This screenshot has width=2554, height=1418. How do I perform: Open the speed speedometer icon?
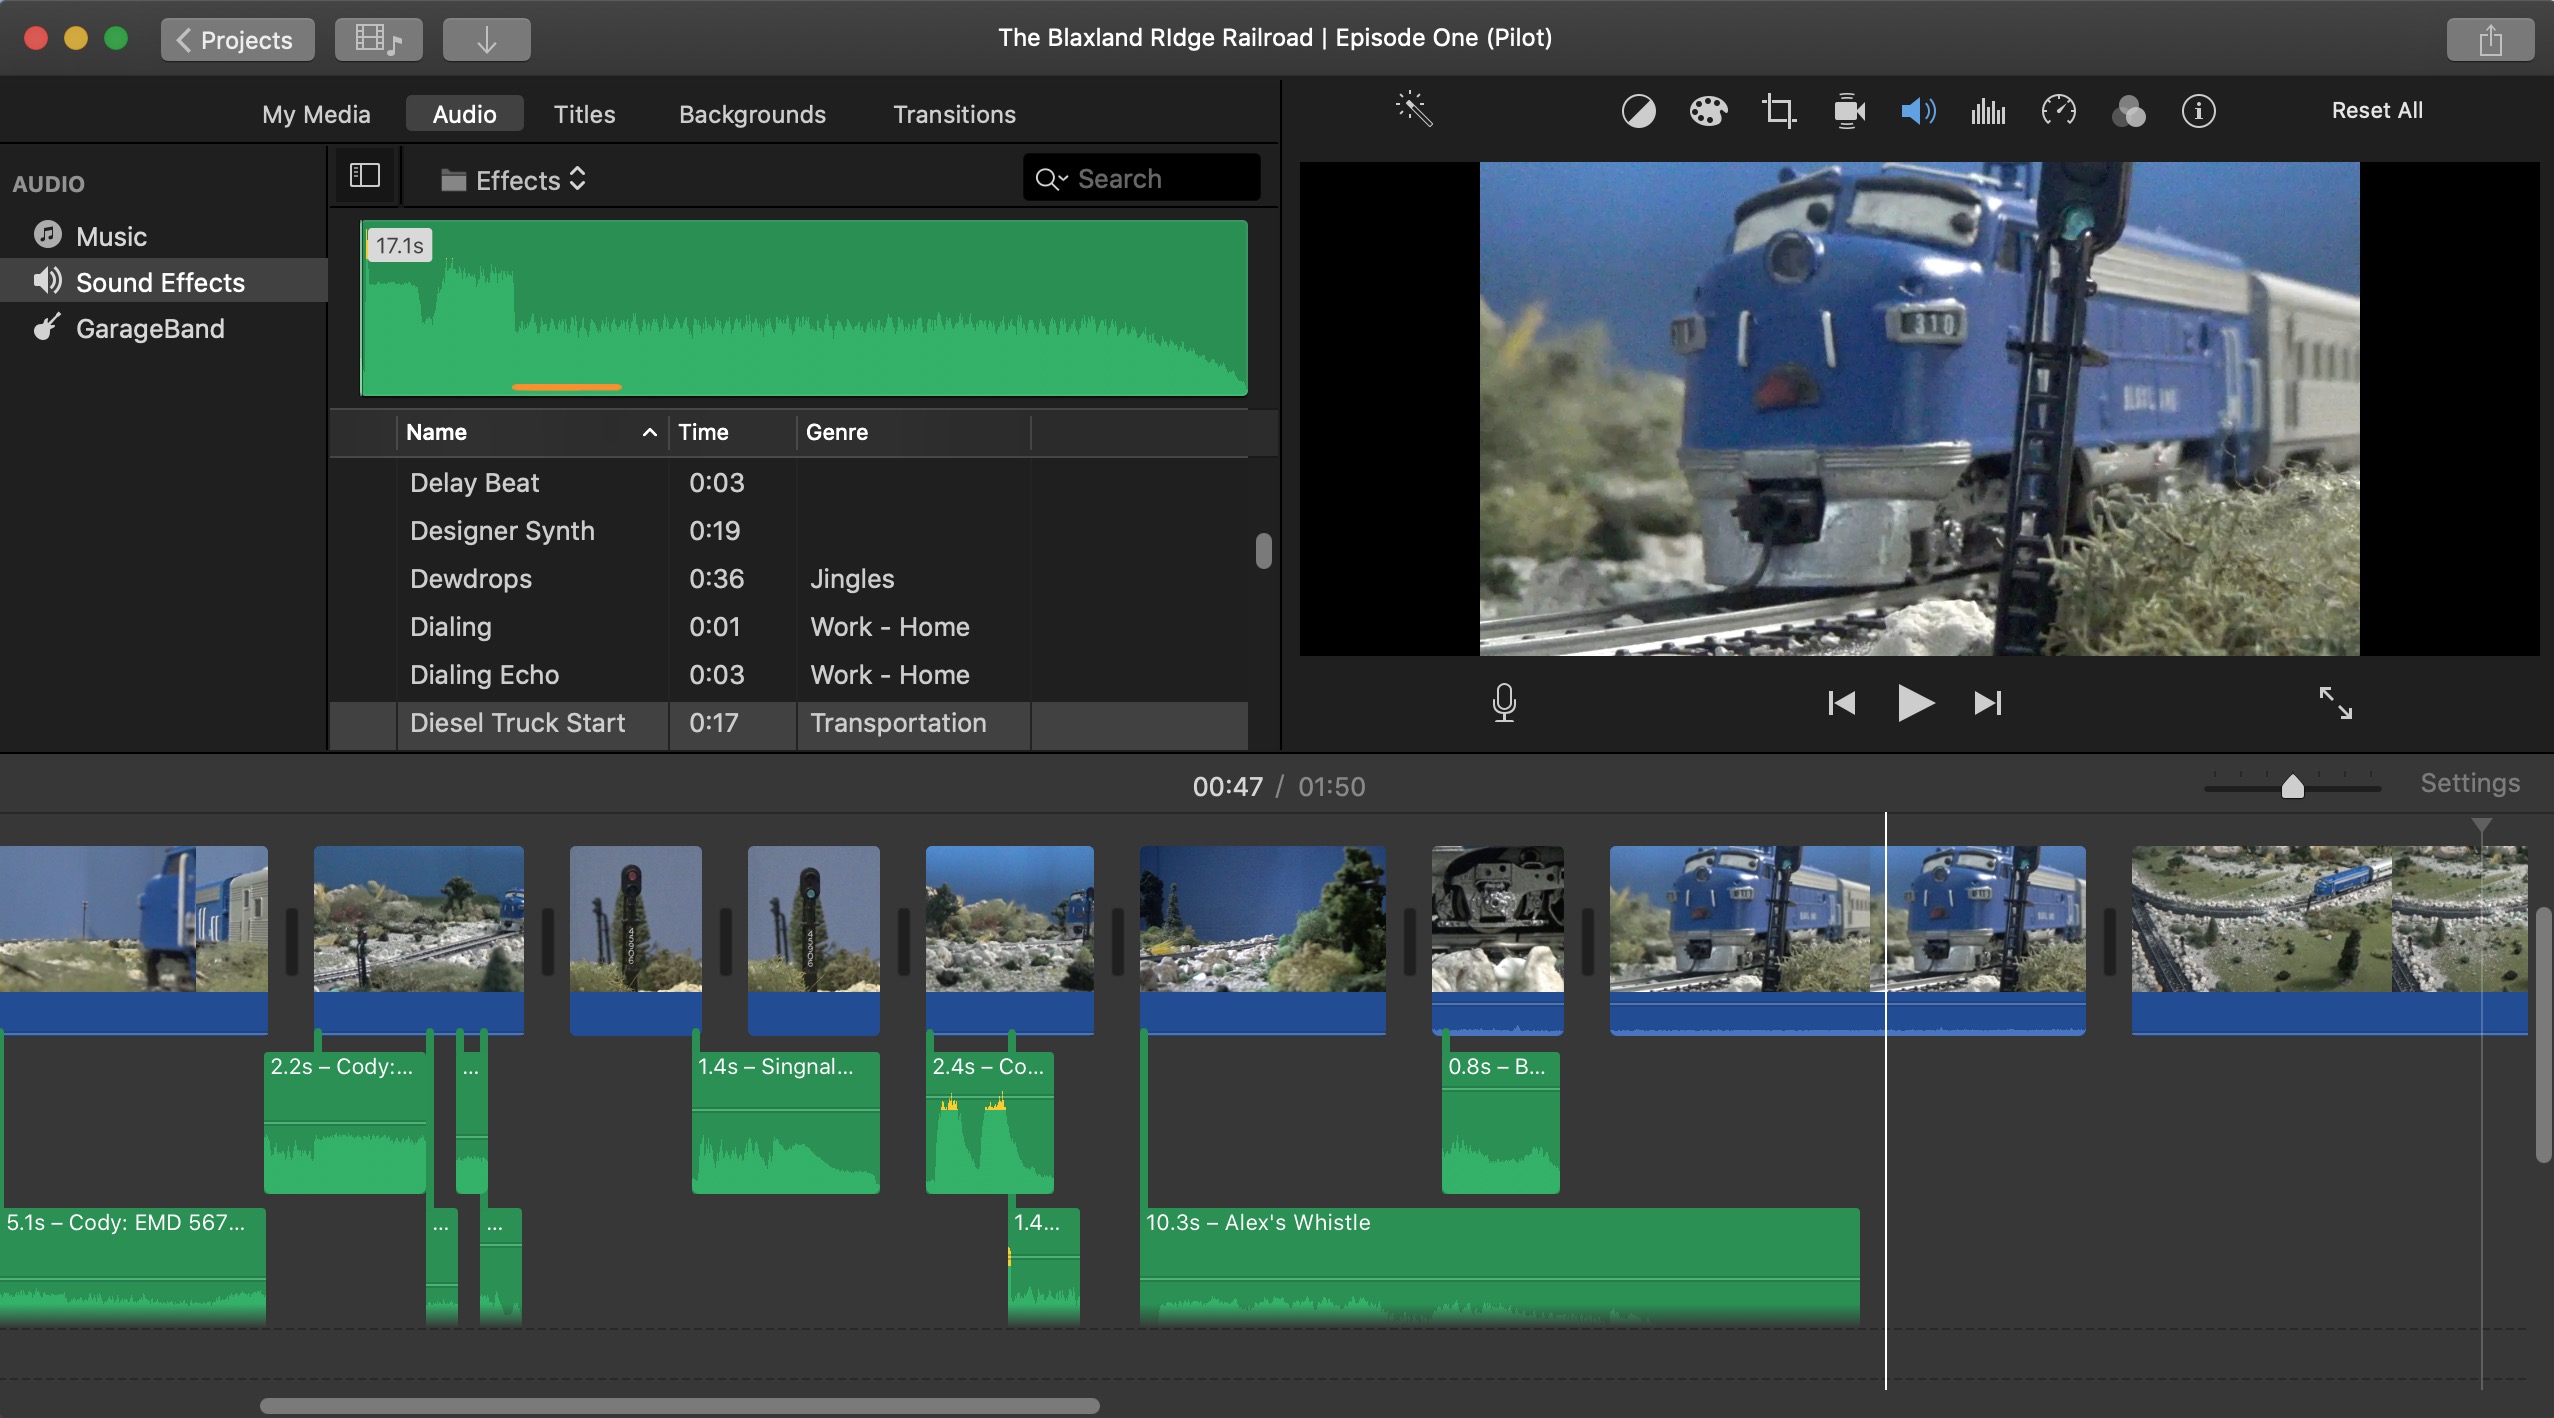tap(2058, 111)
